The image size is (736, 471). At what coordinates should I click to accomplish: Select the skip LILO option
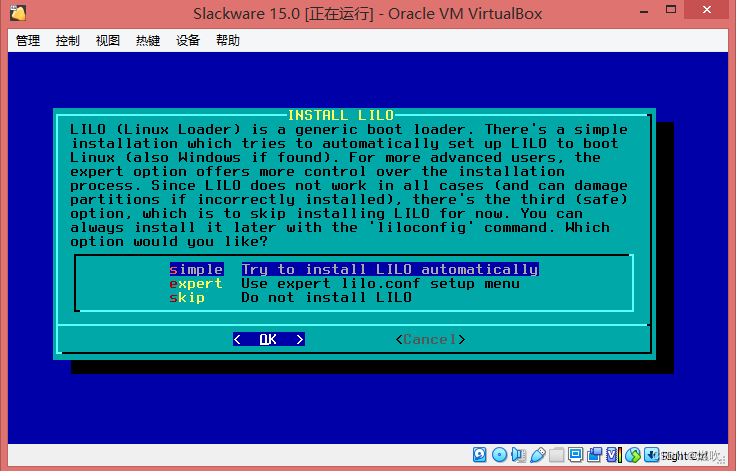(187, 297)
